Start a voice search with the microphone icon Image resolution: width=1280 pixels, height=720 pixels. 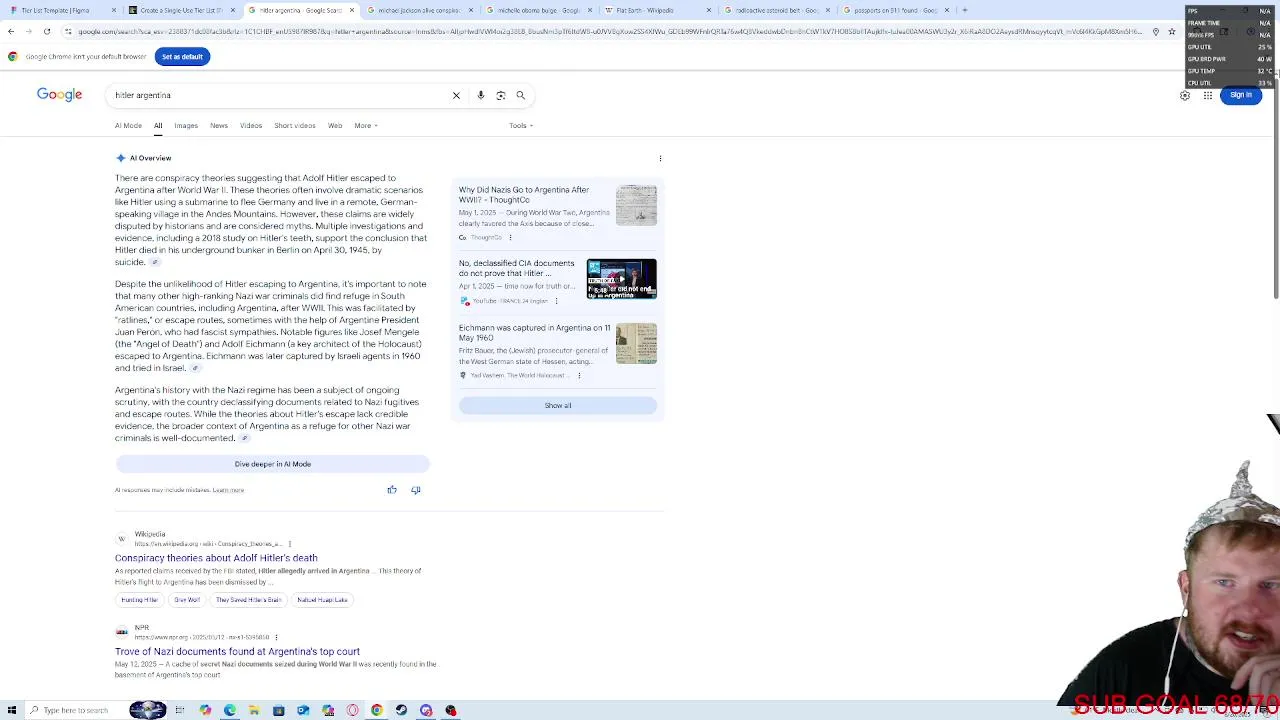point(480,95)
